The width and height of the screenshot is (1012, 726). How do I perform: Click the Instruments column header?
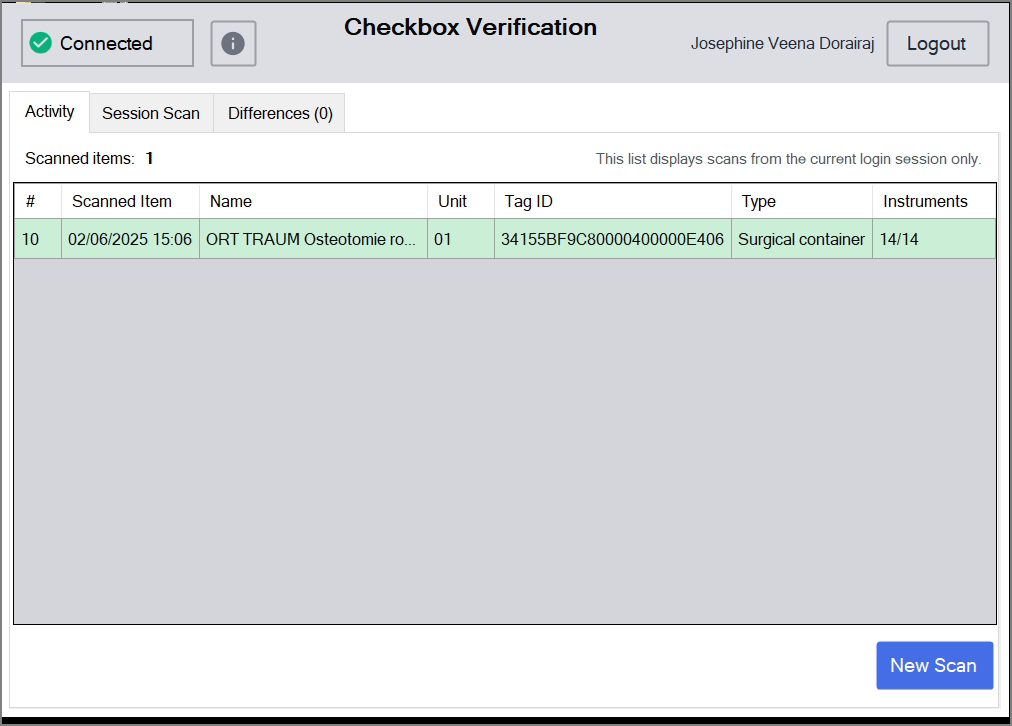(x=934, y=201)
